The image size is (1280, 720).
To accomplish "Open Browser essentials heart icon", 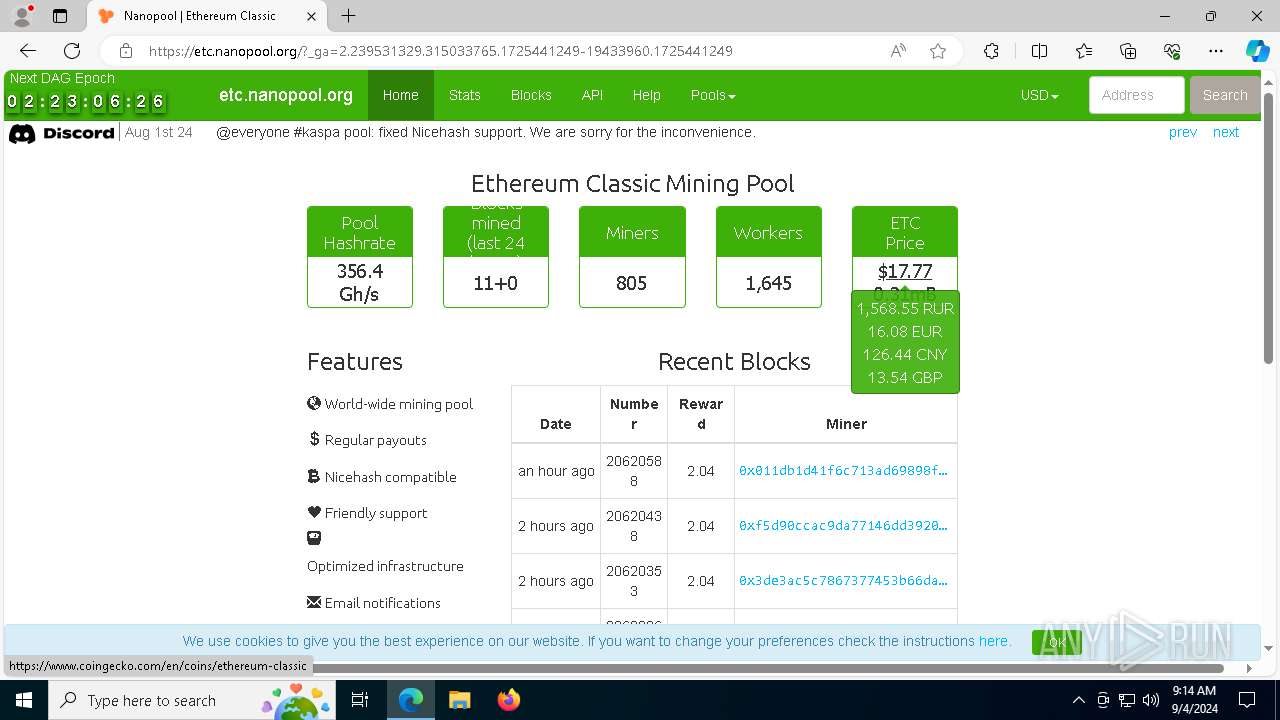I will click(x=1172, y=51).
